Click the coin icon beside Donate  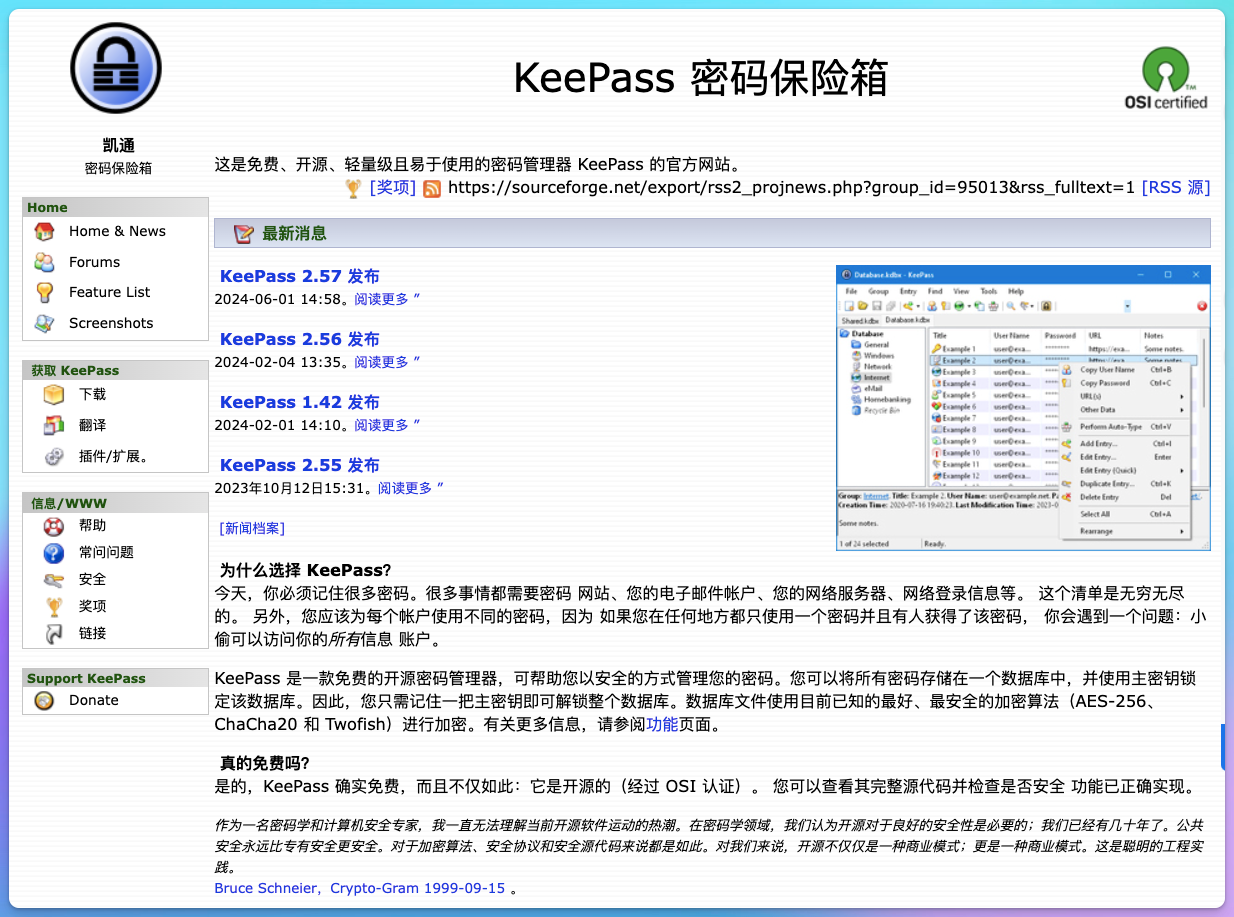(44, 701)
